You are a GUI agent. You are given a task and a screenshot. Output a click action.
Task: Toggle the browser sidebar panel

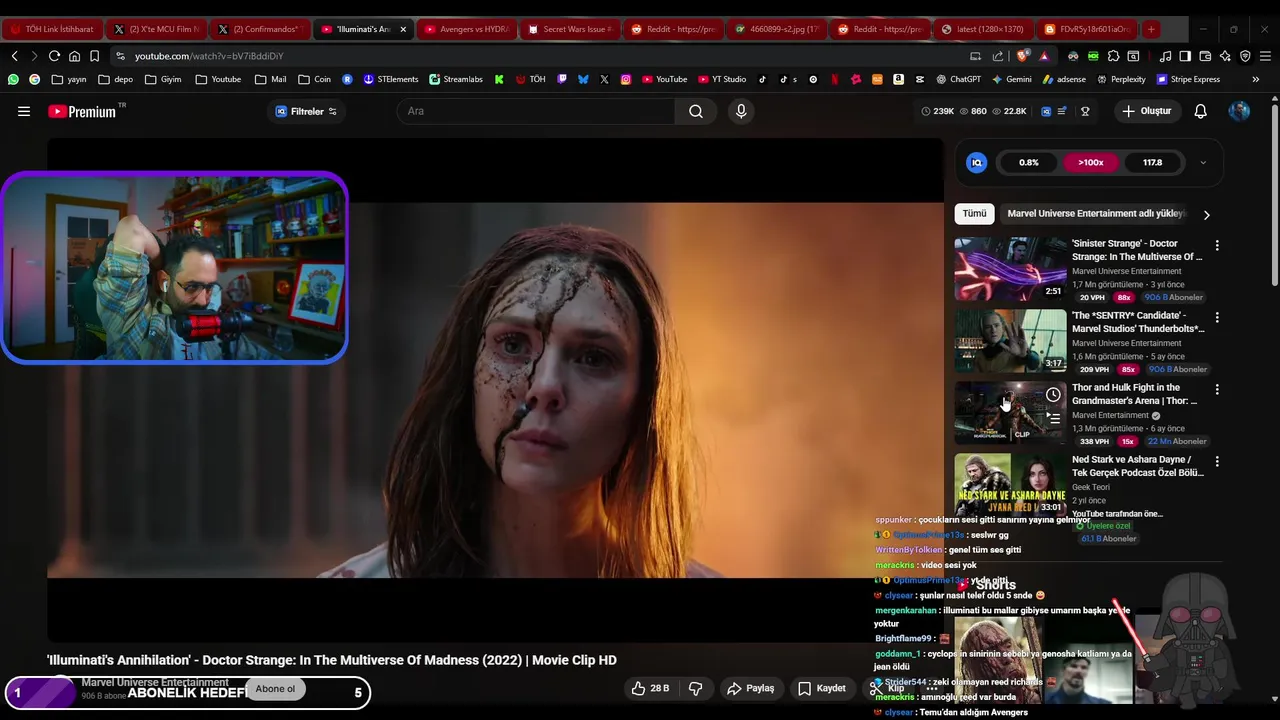(x=1184, y=56)
